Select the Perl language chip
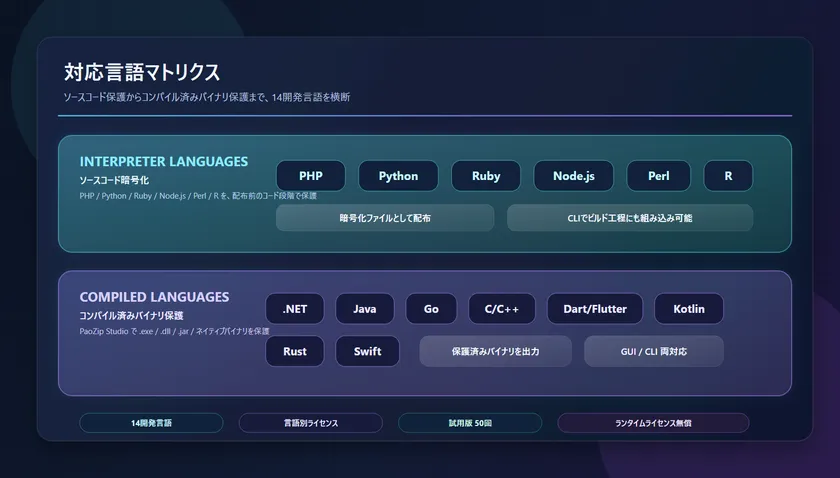 click(658, 176)
